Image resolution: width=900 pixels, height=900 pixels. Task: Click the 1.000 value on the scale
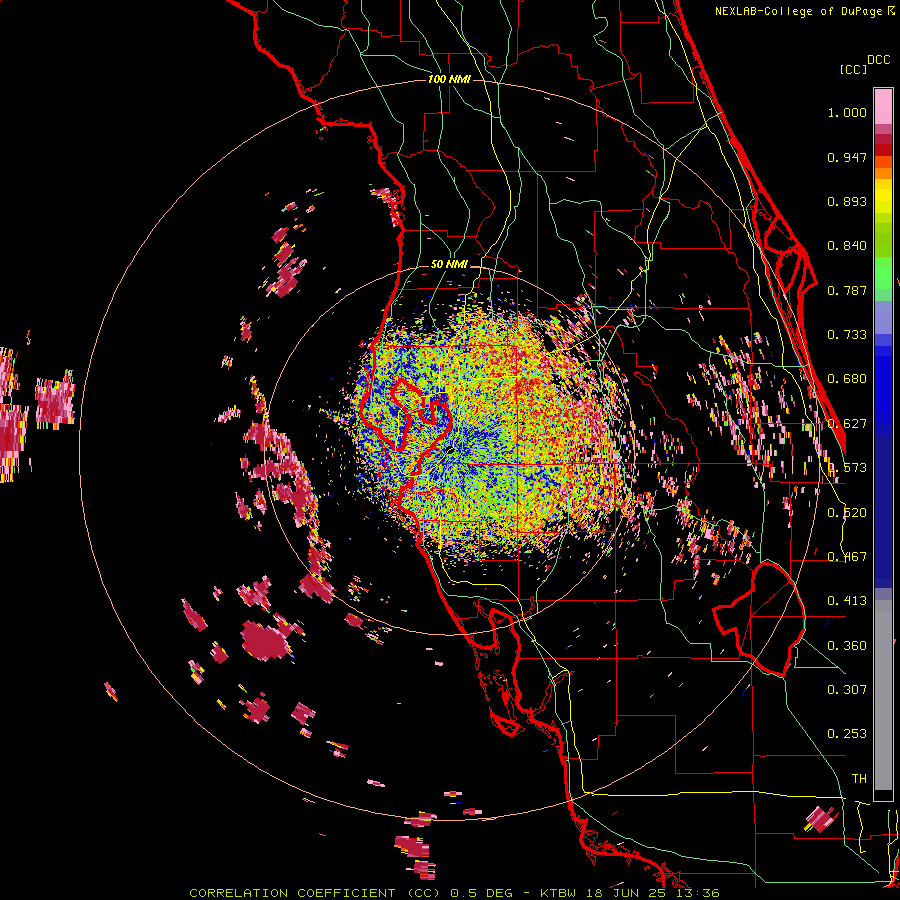(x=847, y=112)
